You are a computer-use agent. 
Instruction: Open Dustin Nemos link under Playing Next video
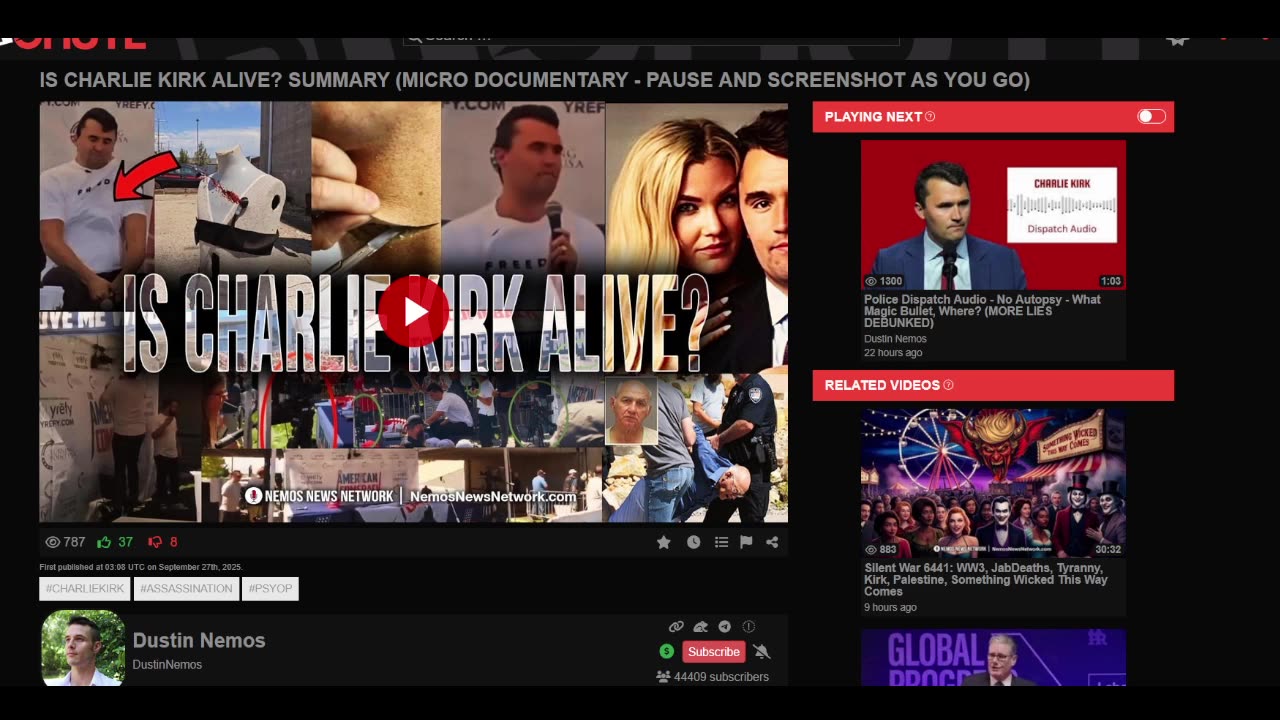tap(895, 339)
